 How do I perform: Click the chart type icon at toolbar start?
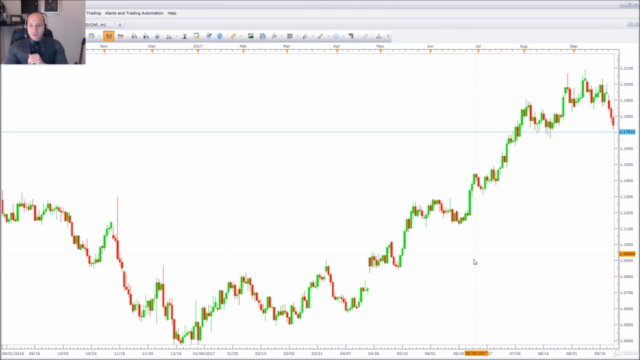(x=91, y=36)
